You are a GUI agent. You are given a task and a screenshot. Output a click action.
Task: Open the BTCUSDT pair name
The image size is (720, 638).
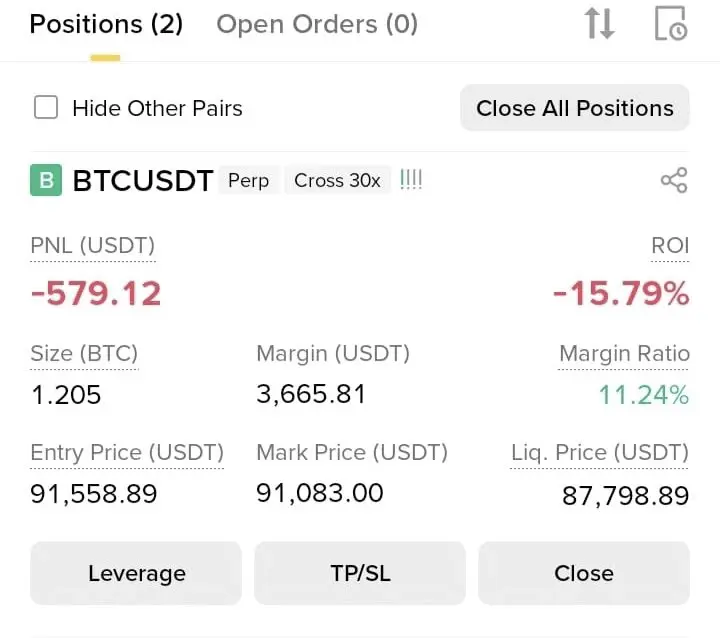click(143, 180)
